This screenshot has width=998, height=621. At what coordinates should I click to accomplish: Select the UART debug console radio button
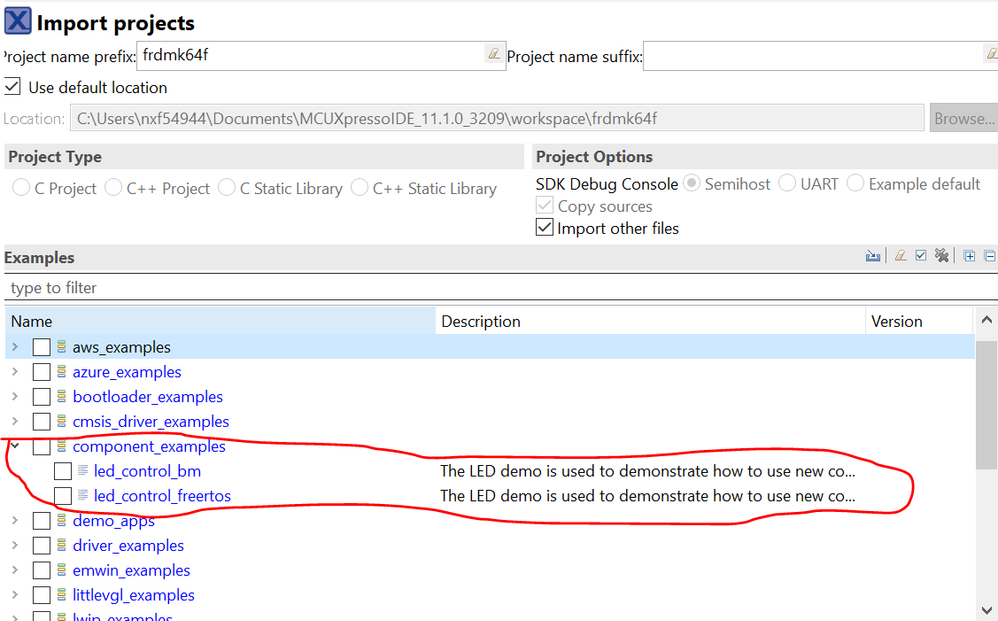pos(787,183)
